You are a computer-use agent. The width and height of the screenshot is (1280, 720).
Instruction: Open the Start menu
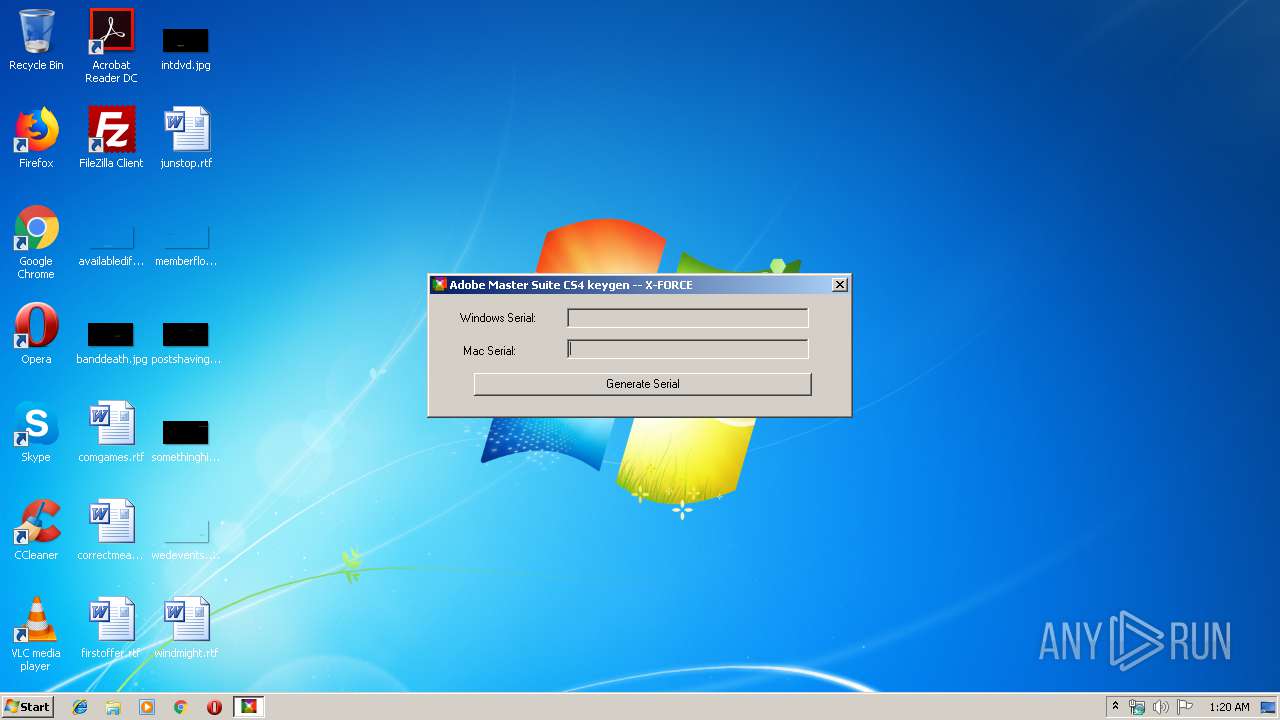(27, 707)
